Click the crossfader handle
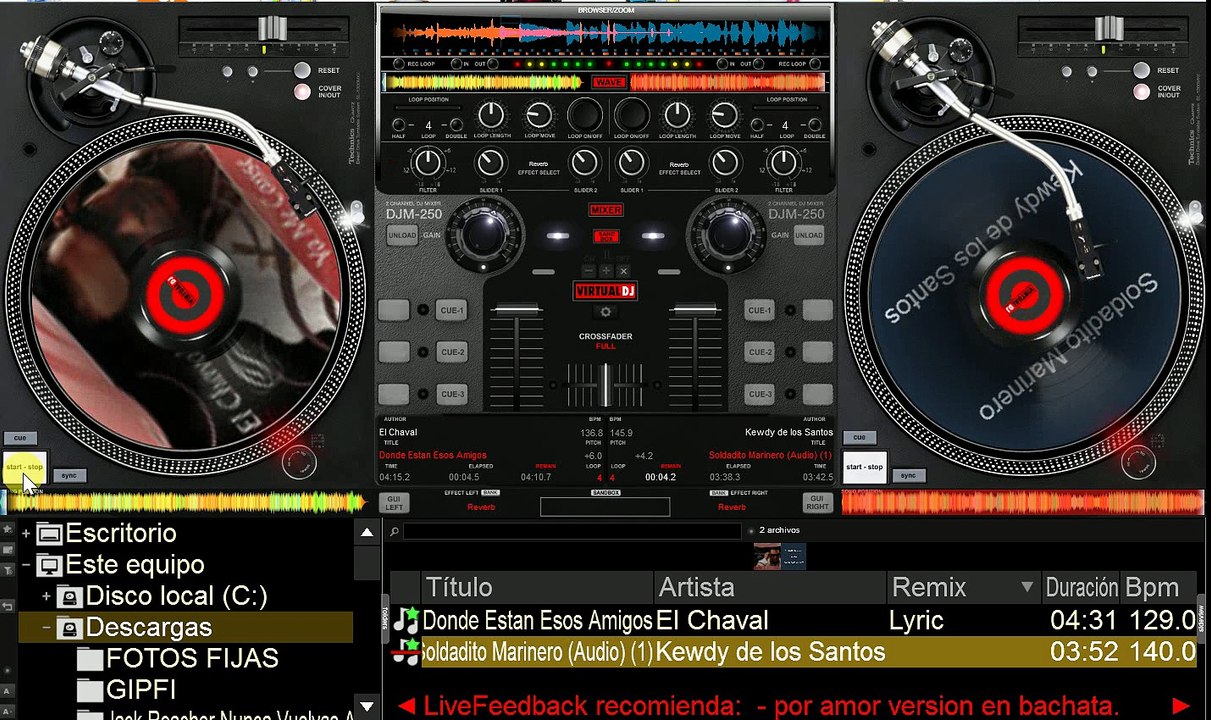The height and width of the screenshot is (720, 1211). (x=605, y=385)
